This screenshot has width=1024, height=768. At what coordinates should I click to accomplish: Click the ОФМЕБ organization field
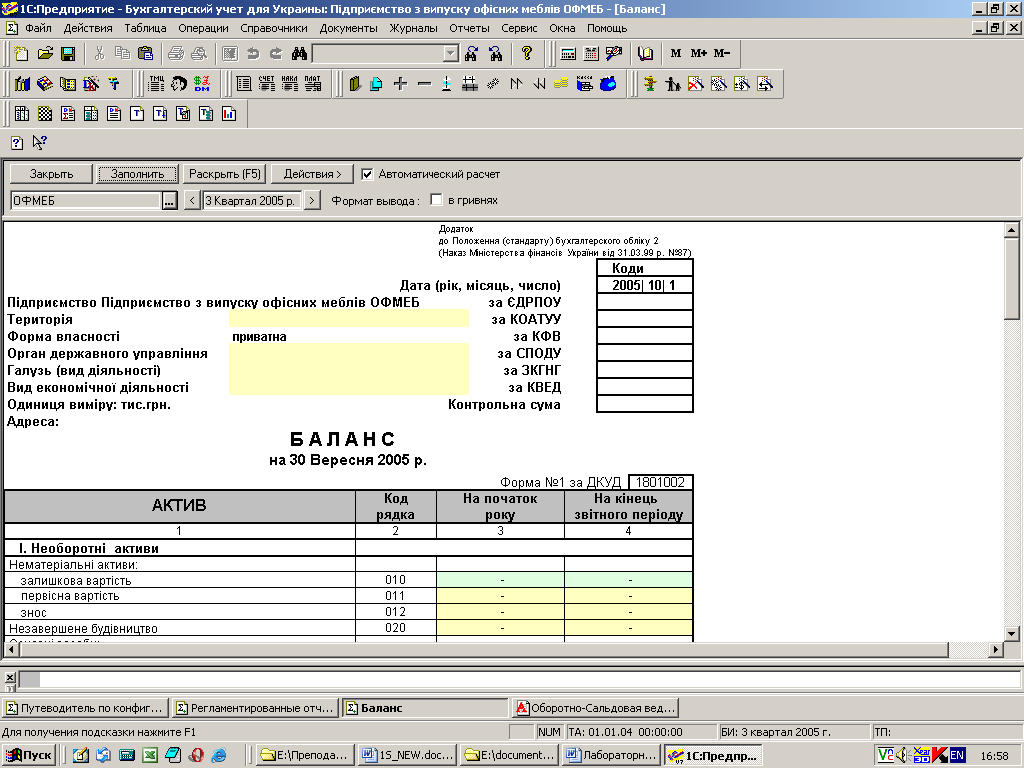[86, 200]
